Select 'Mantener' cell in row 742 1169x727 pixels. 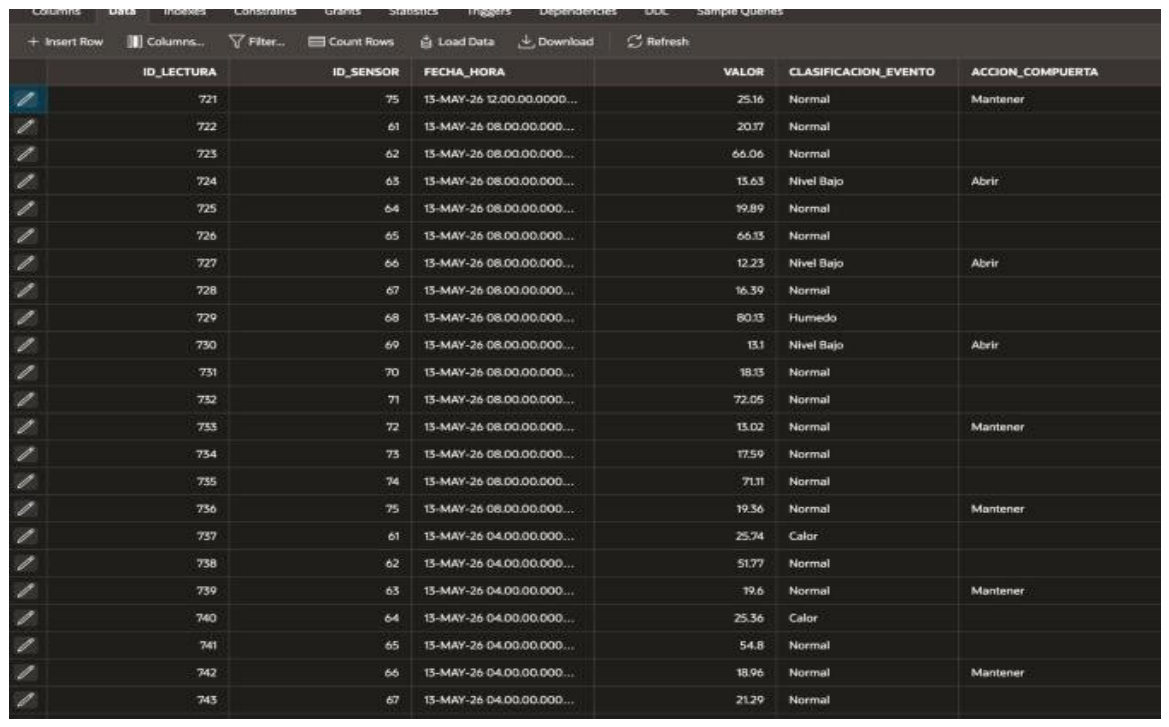pos(1059,673)
